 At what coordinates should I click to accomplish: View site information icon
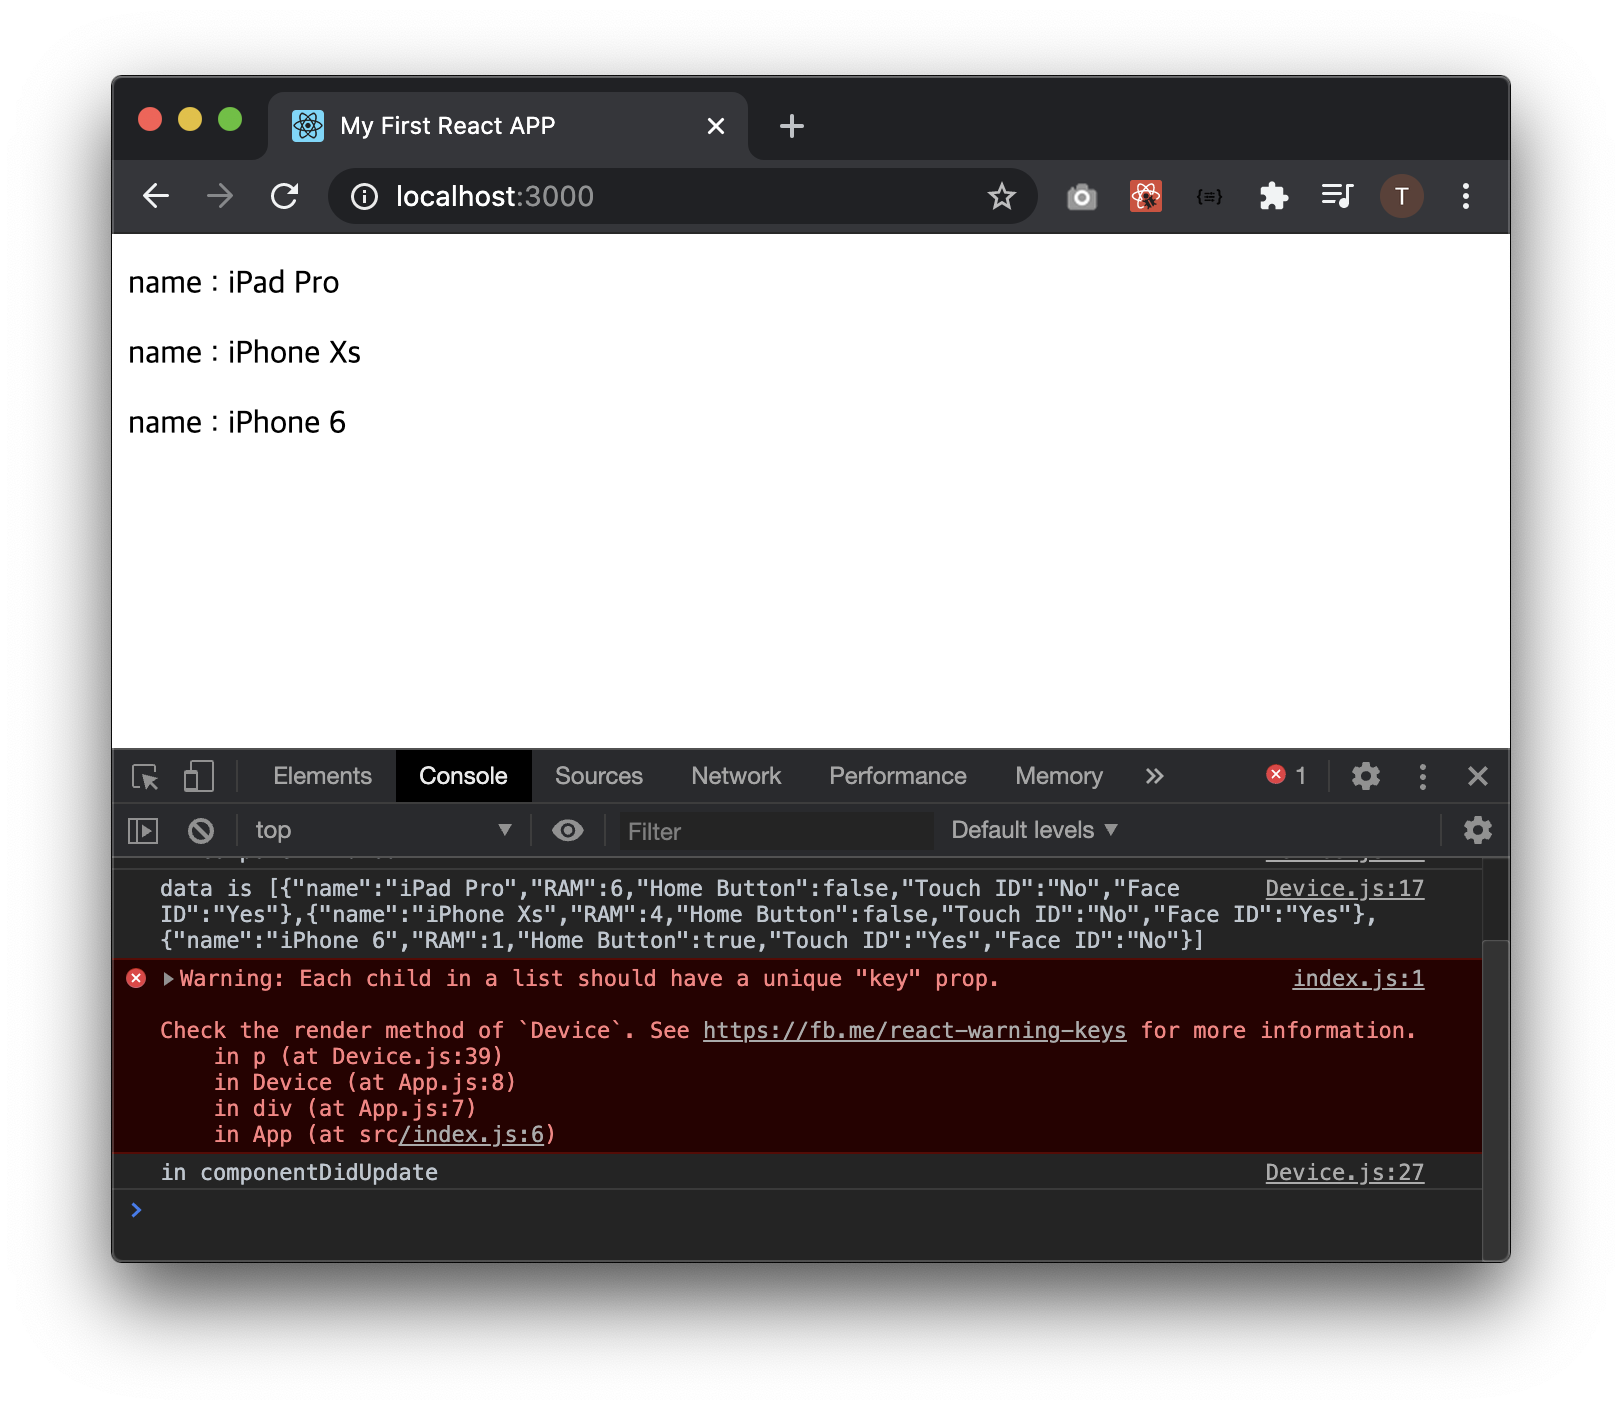pyautogui.click(x=364, y=197)
